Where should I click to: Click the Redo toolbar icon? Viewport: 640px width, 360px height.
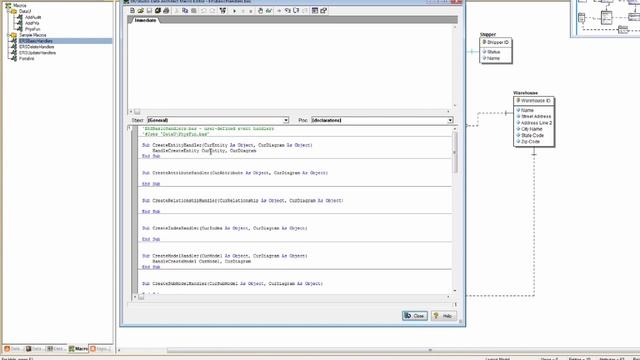click(x=212, y=11)
